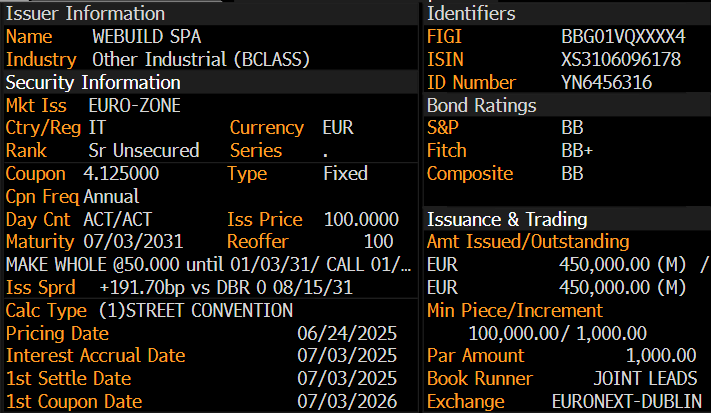
Task: Select the Maturity date 07/03/2031
Action: (133, 242)
